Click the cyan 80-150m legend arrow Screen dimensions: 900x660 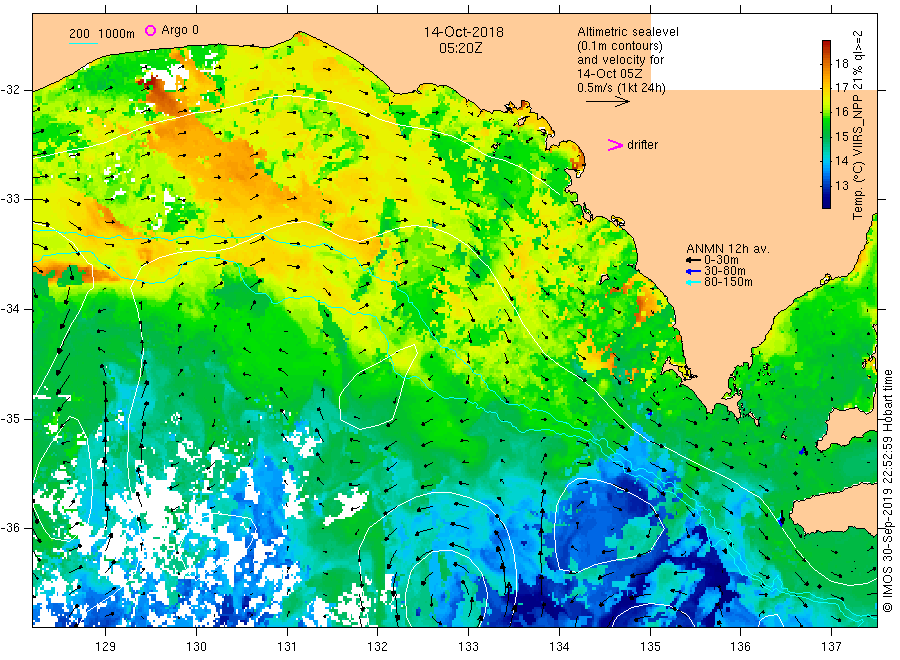(693, 282)
